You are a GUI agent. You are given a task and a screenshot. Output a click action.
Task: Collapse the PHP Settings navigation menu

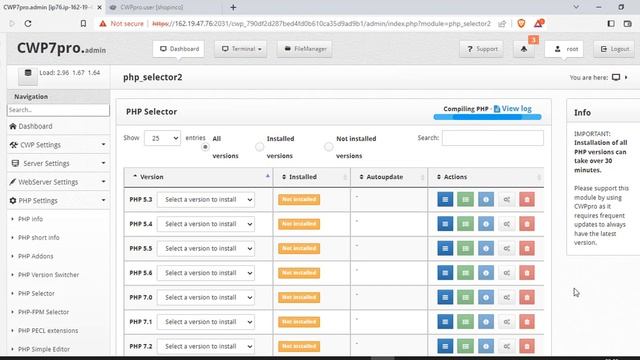point(58,201)
